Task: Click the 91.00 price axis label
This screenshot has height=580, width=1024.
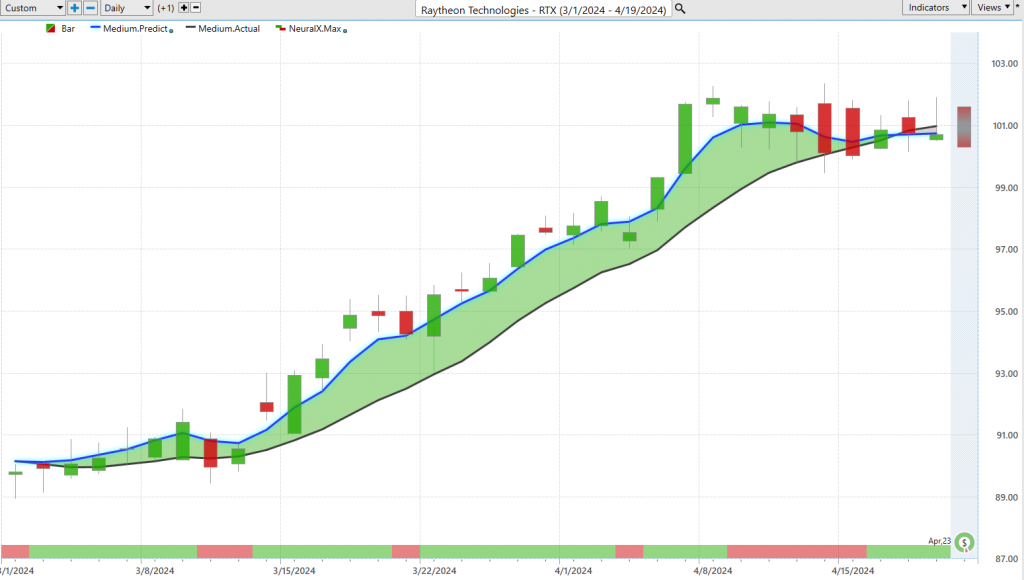Action: point(1005,435)
